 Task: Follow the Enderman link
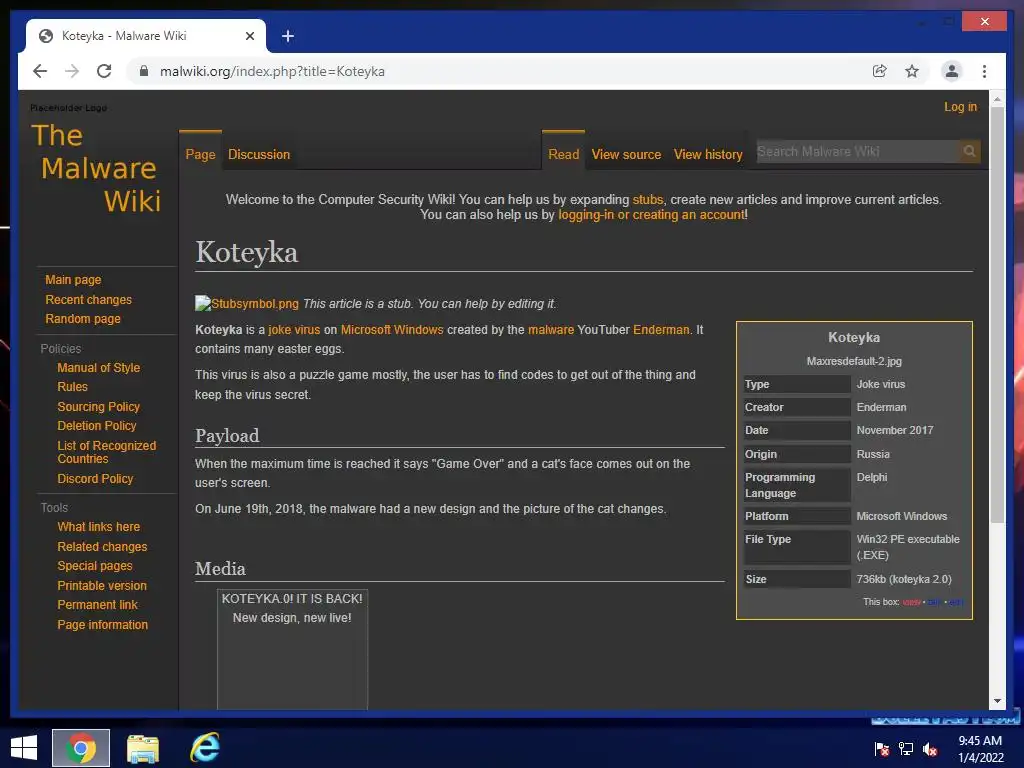pyautogui.click(x=661, y=330)
